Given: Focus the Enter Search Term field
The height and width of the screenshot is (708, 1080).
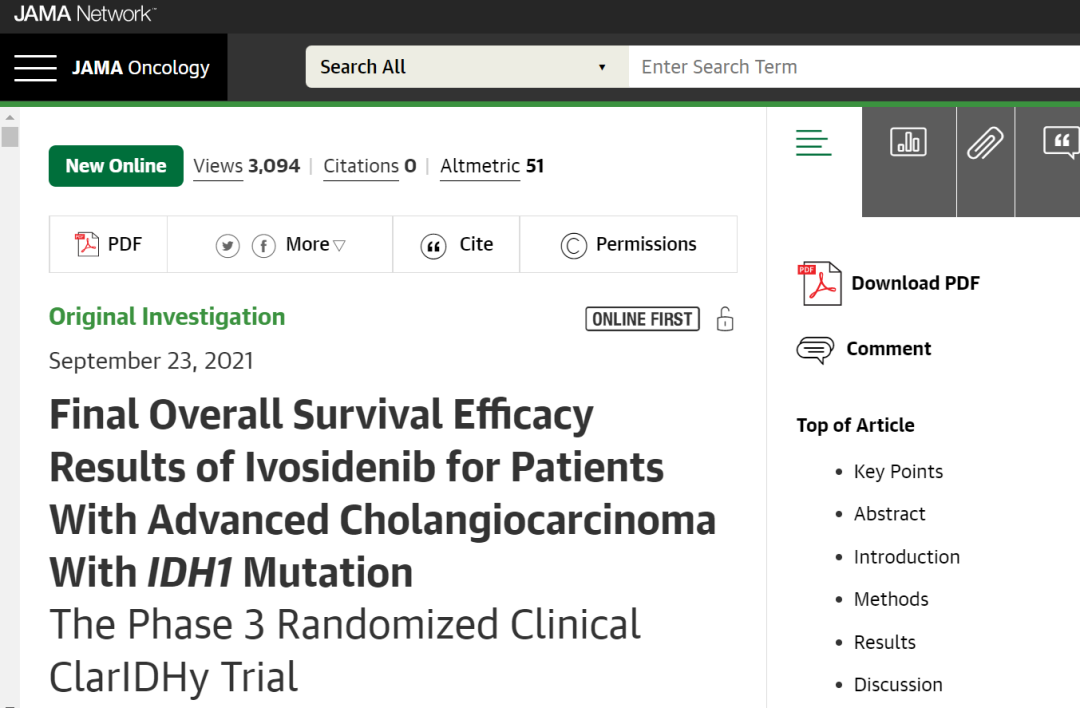Looking at the screenshot, I should point(854,67).
